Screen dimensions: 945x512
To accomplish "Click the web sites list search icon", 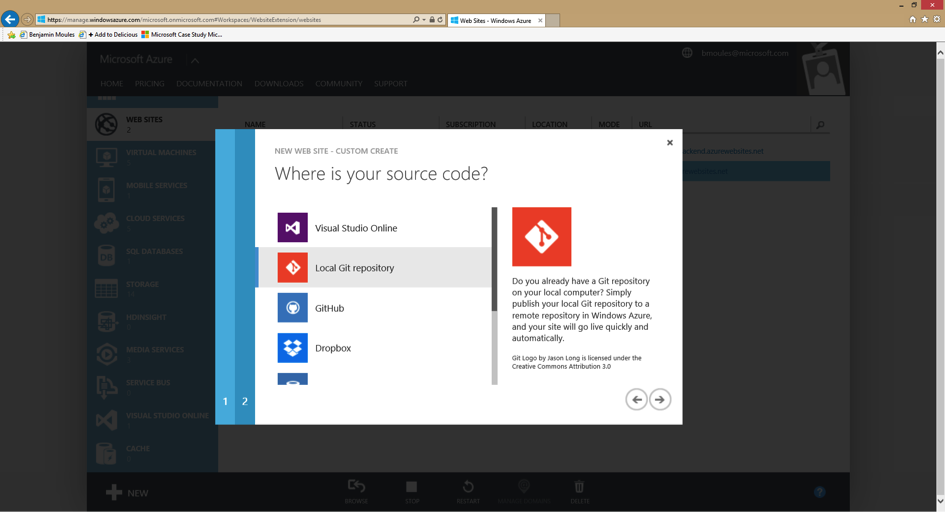I will point(820,125).
